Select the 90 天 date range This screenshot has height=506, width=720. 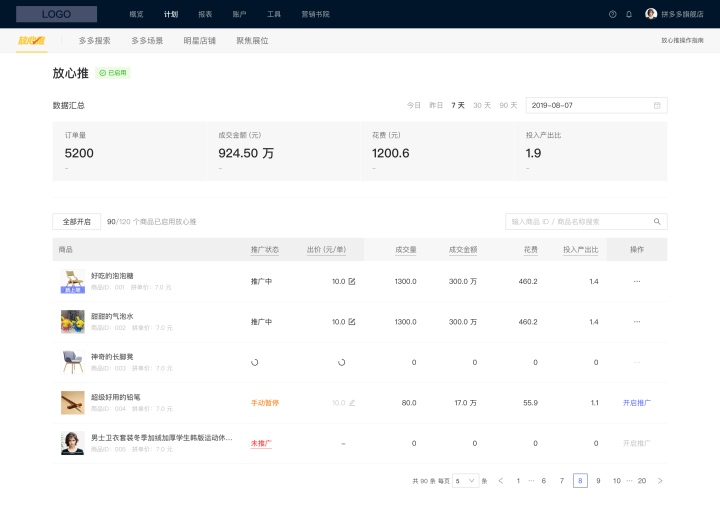508,105
